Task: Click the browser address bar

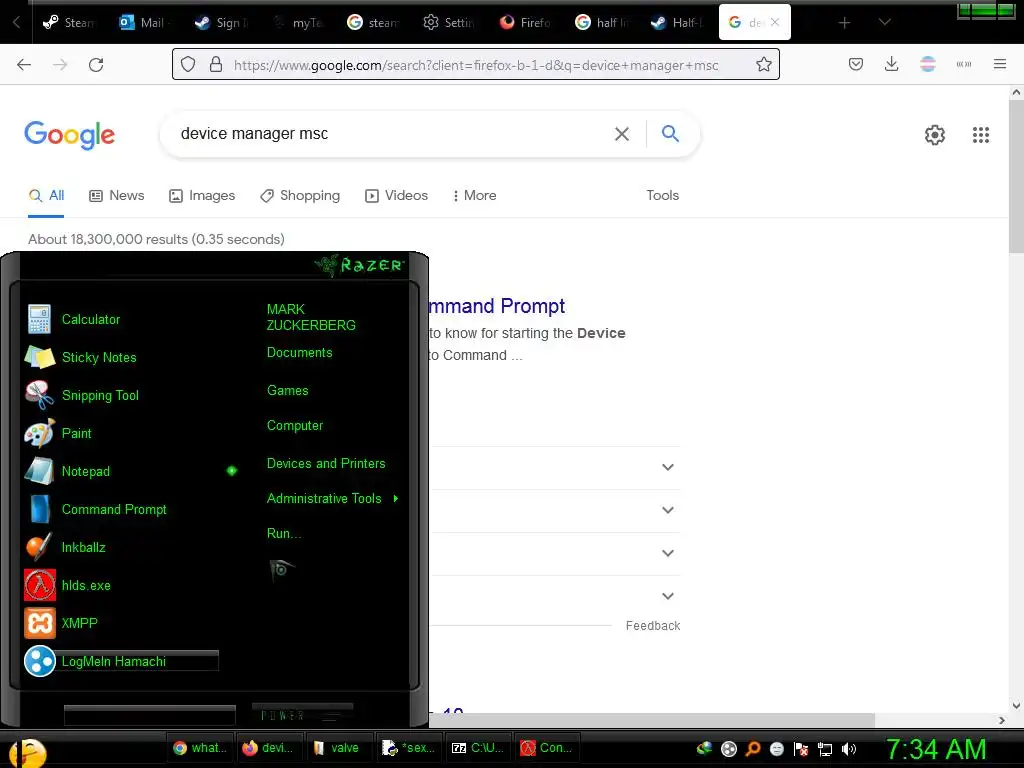Action: pos(475,65)
